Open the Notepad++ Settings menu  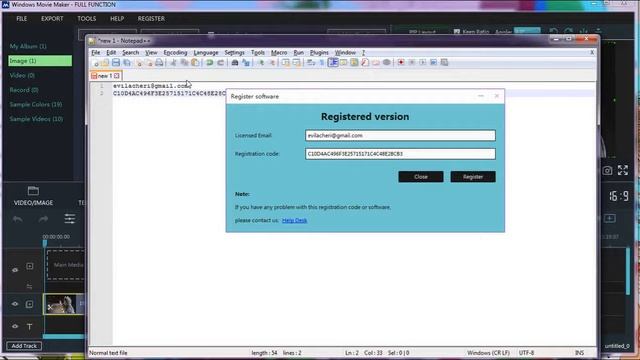click(234, 53)
